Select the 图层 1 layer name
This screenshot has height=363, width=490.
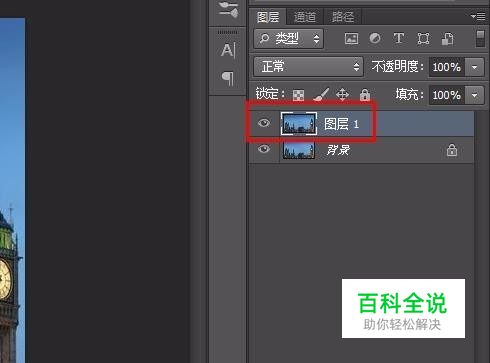click(341, 124)
